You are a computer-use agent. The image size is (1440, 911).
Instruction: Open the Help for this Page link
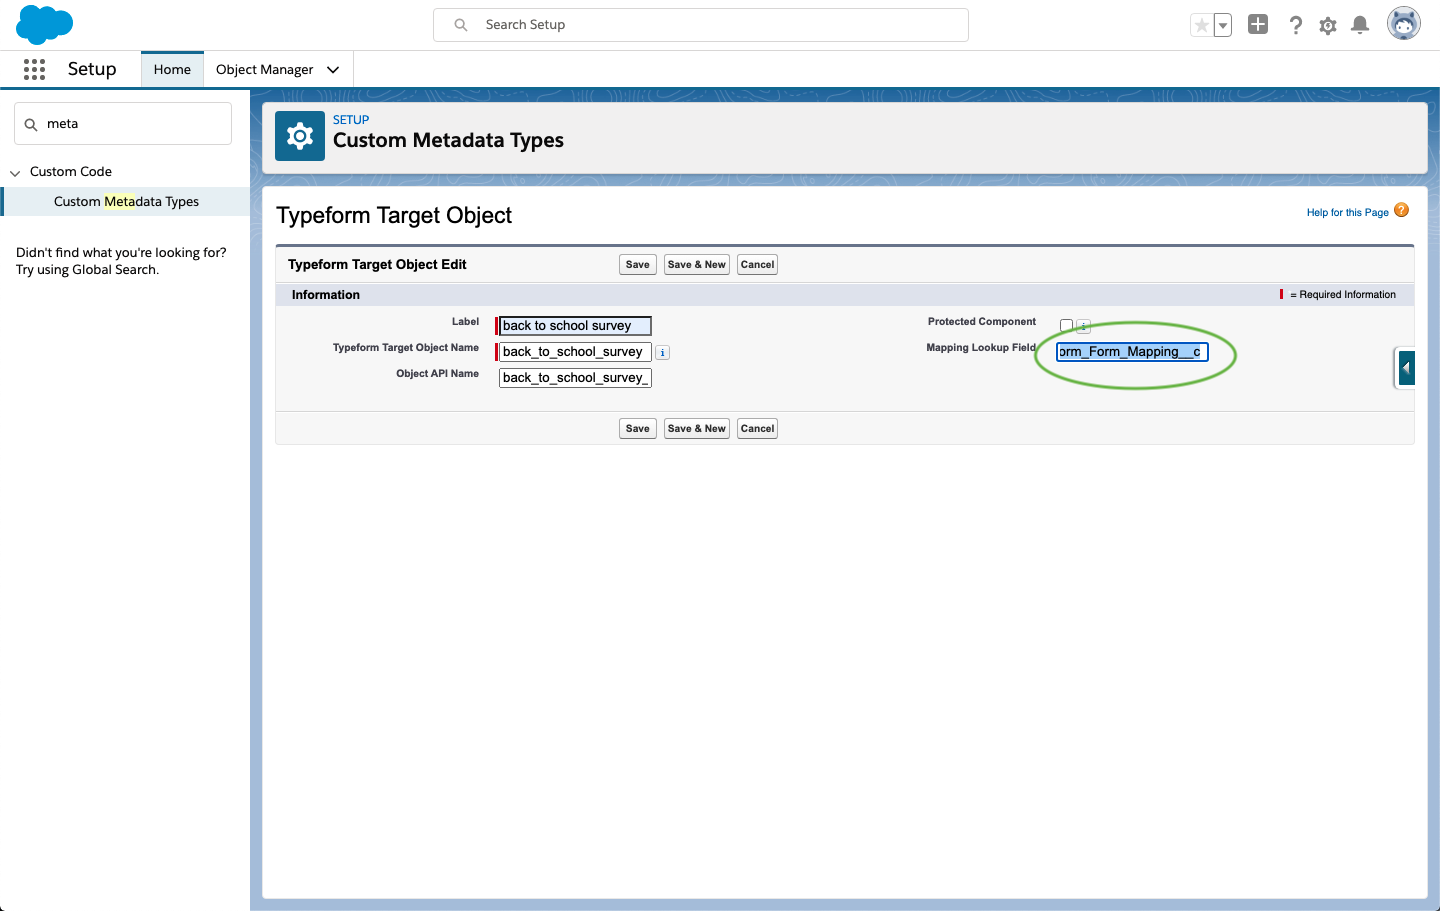(x=1347, y=212)
